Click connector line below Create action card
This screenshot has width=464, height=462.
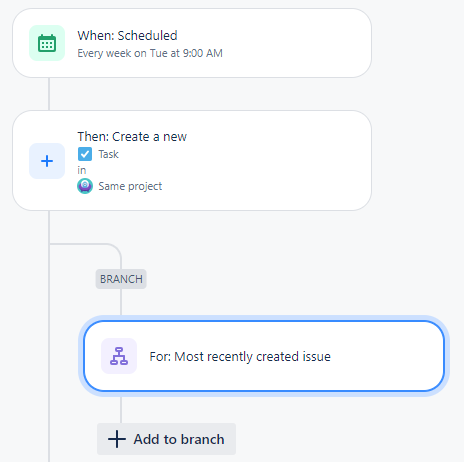click(49, 227)
